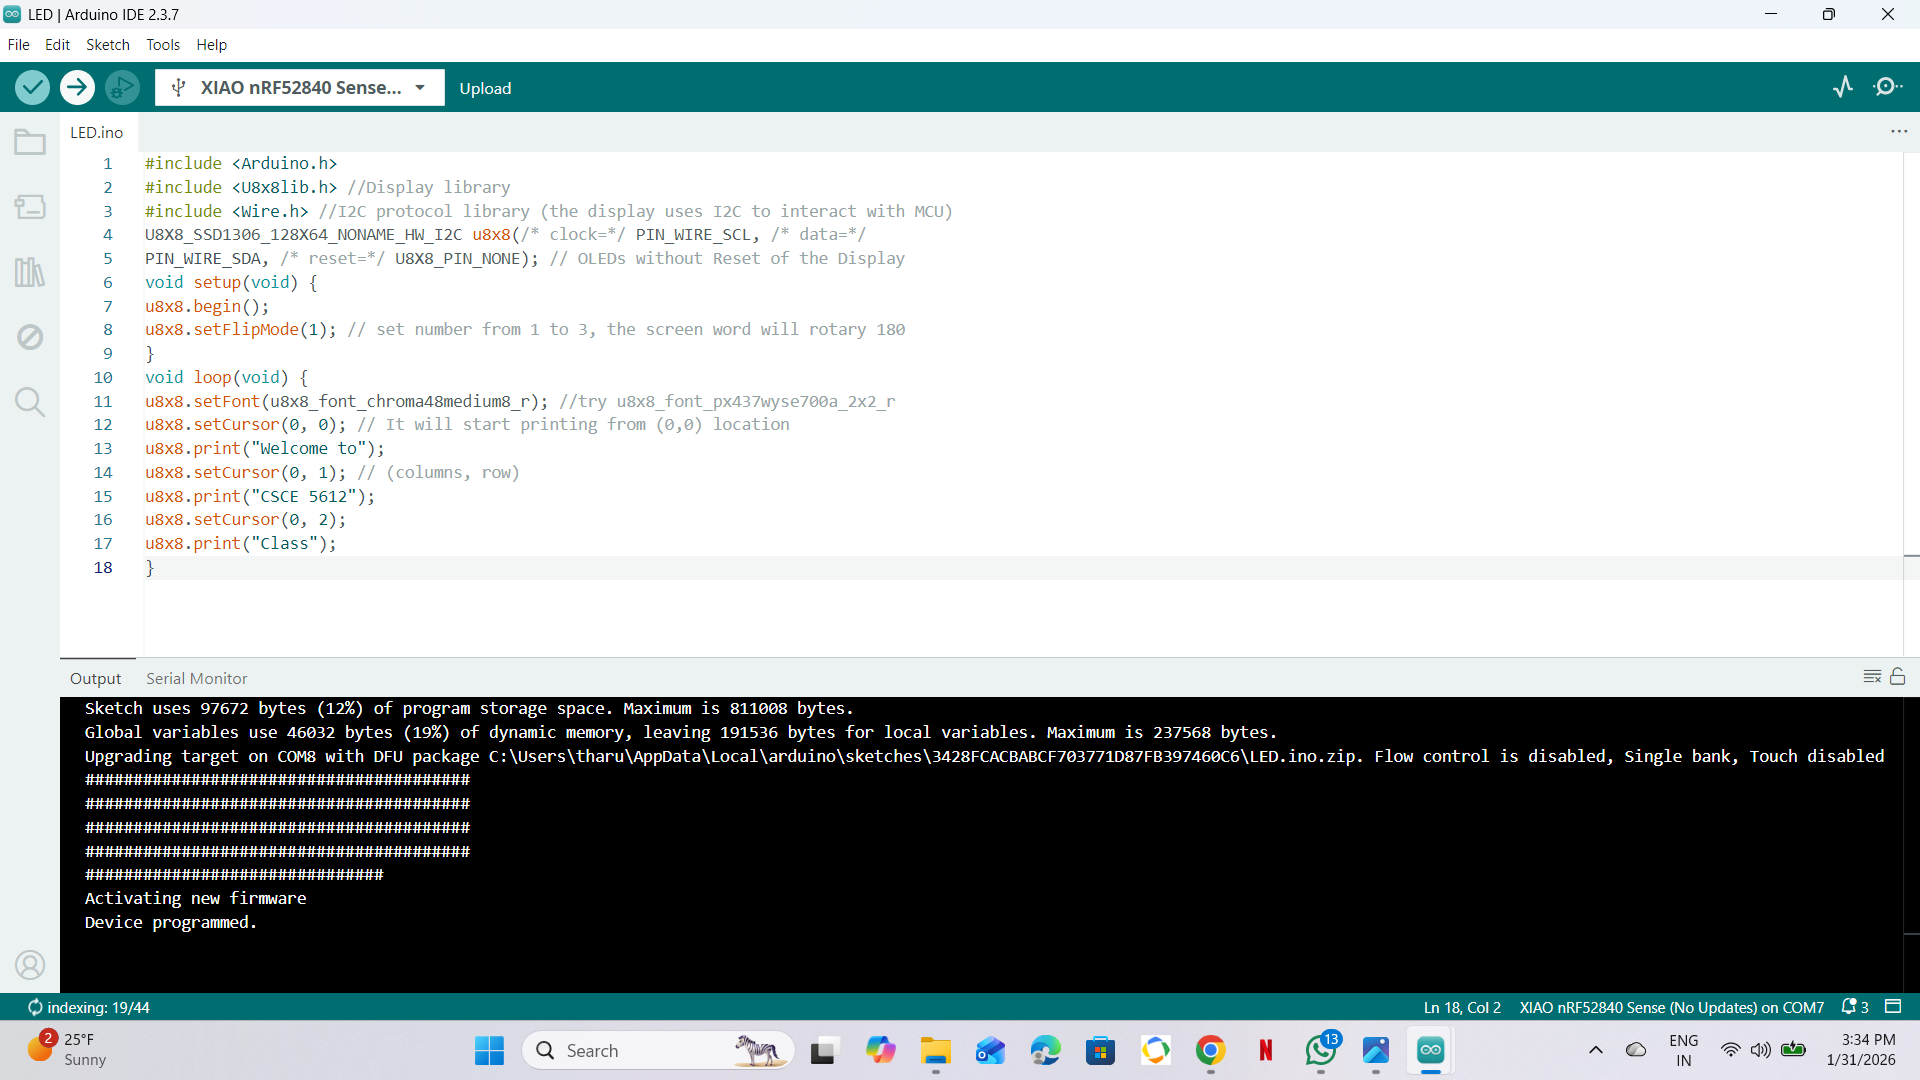Click the 'Device programmed.' output line

click(x=171, y=922)
